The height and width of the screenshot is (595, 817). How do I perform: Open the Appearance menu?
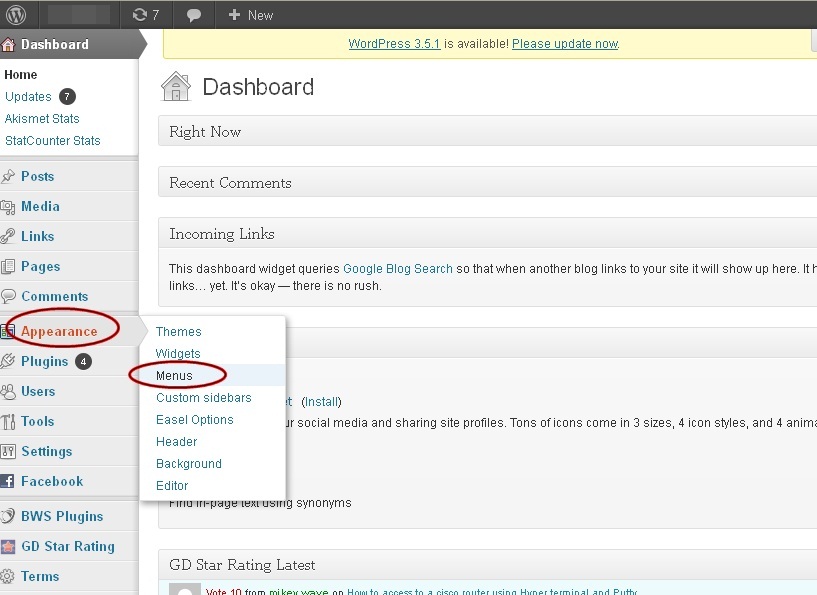pos(59,331)
